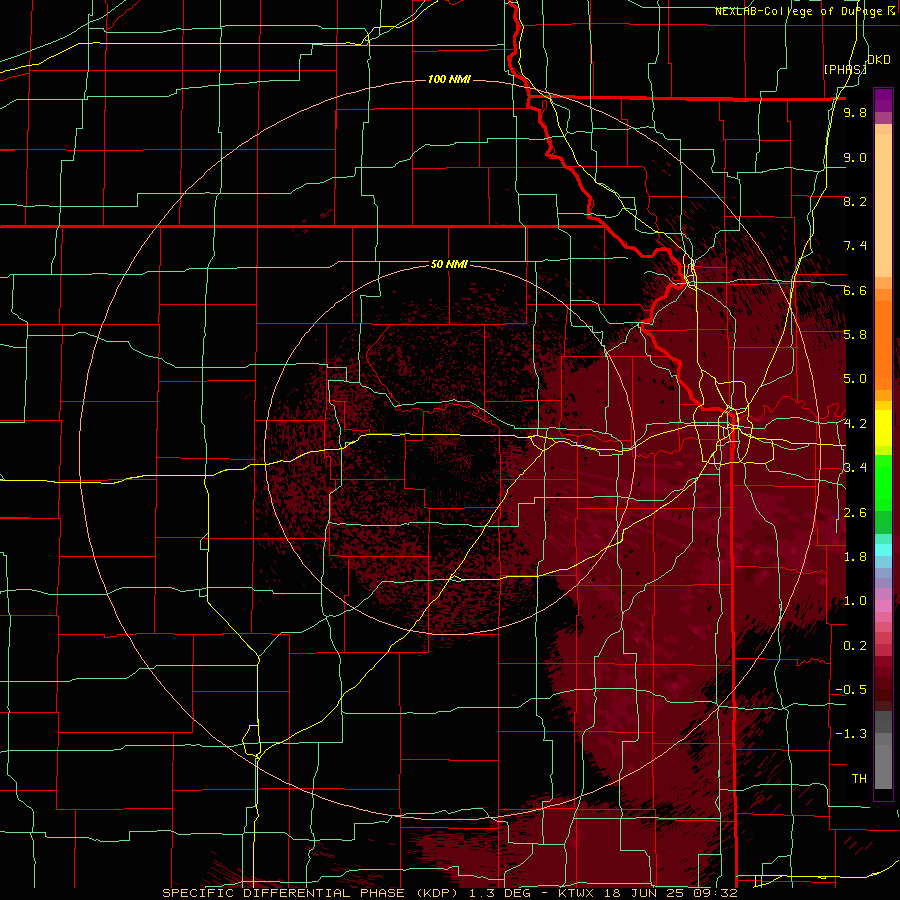The height and width of the screenshot is (900, 900).
Task: Click the "SPECIFIC DIFFERENTIAL PHASE (KDP)" product title
Action: [309, 893]
